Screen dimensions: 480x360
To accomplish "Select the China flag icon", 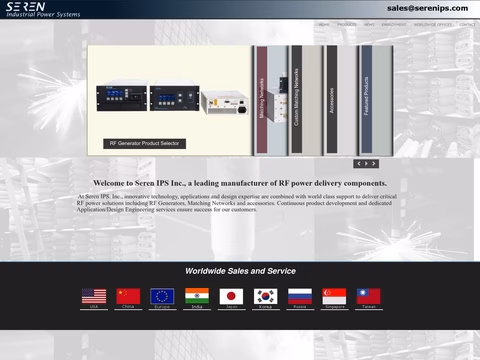I will click(128, 296).
